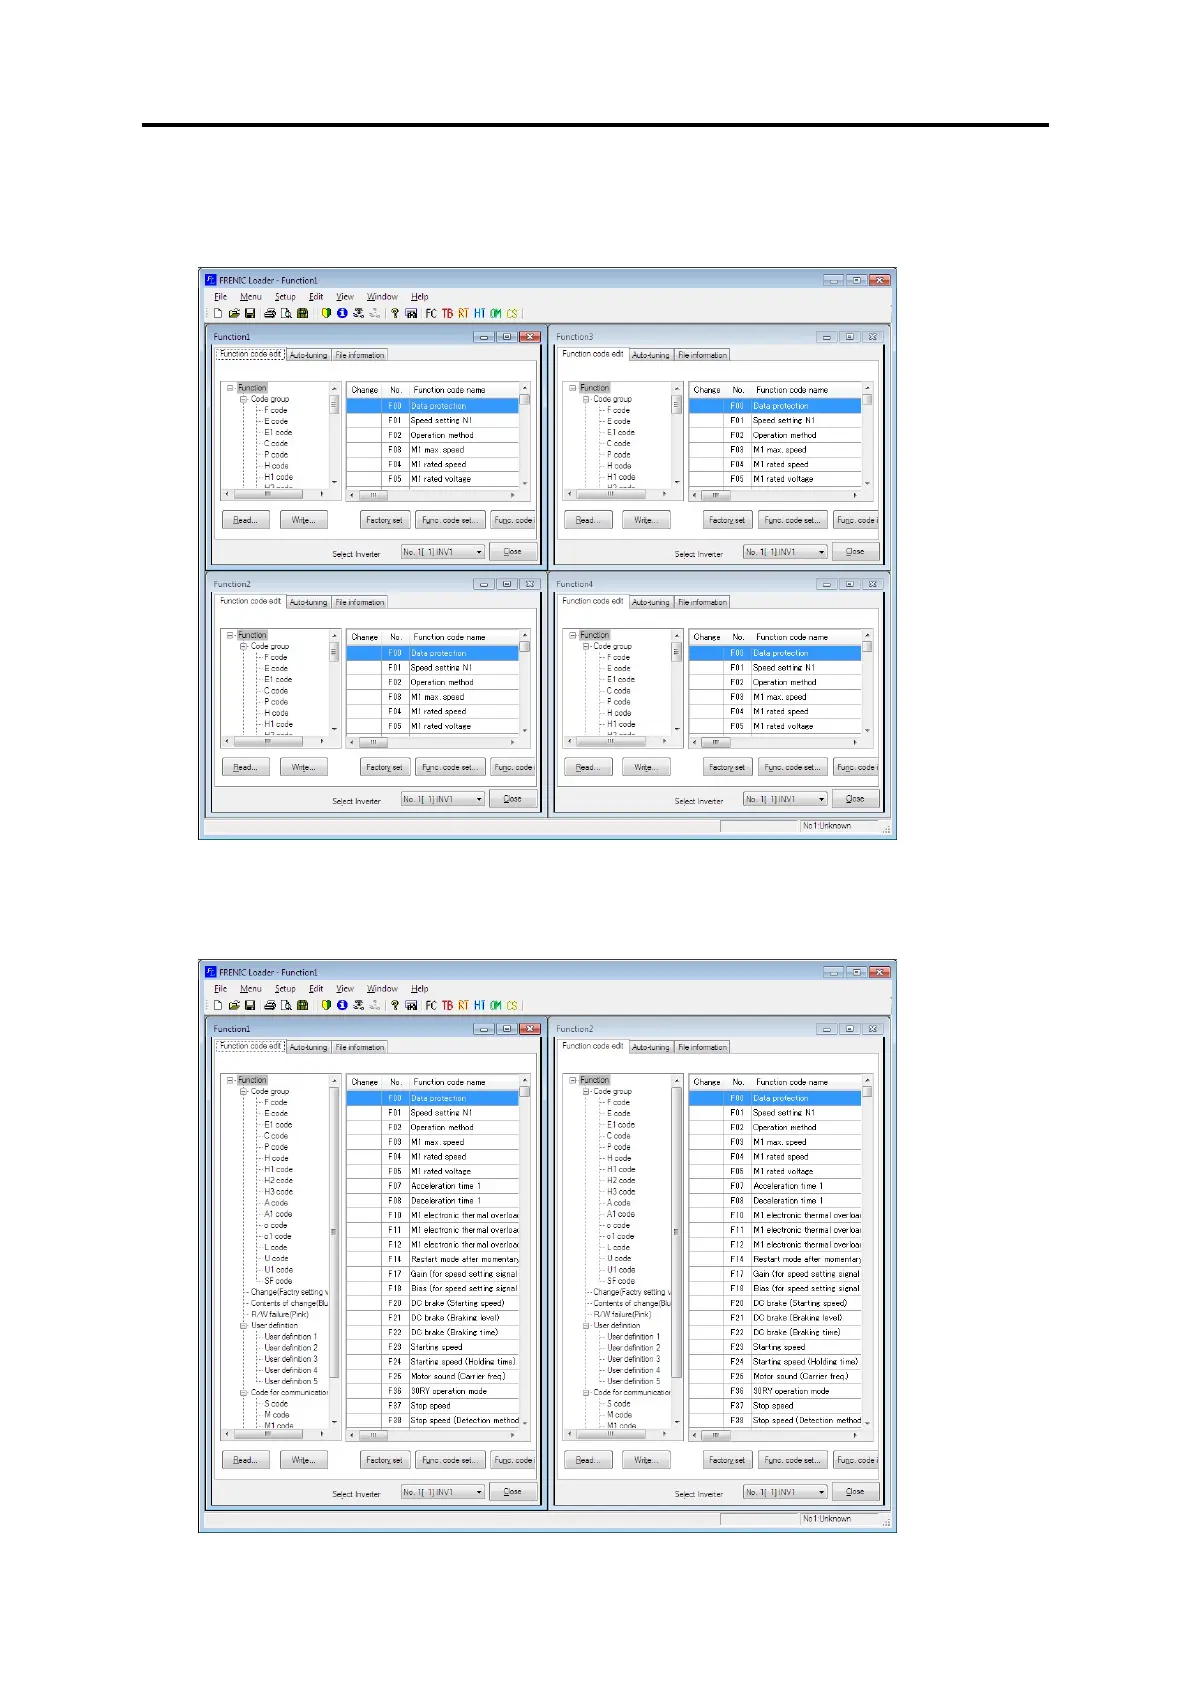Click Print icon in four-window screenshot toolbar
This screenshot has width=1190, height=1684.
(x=270, y=313)
